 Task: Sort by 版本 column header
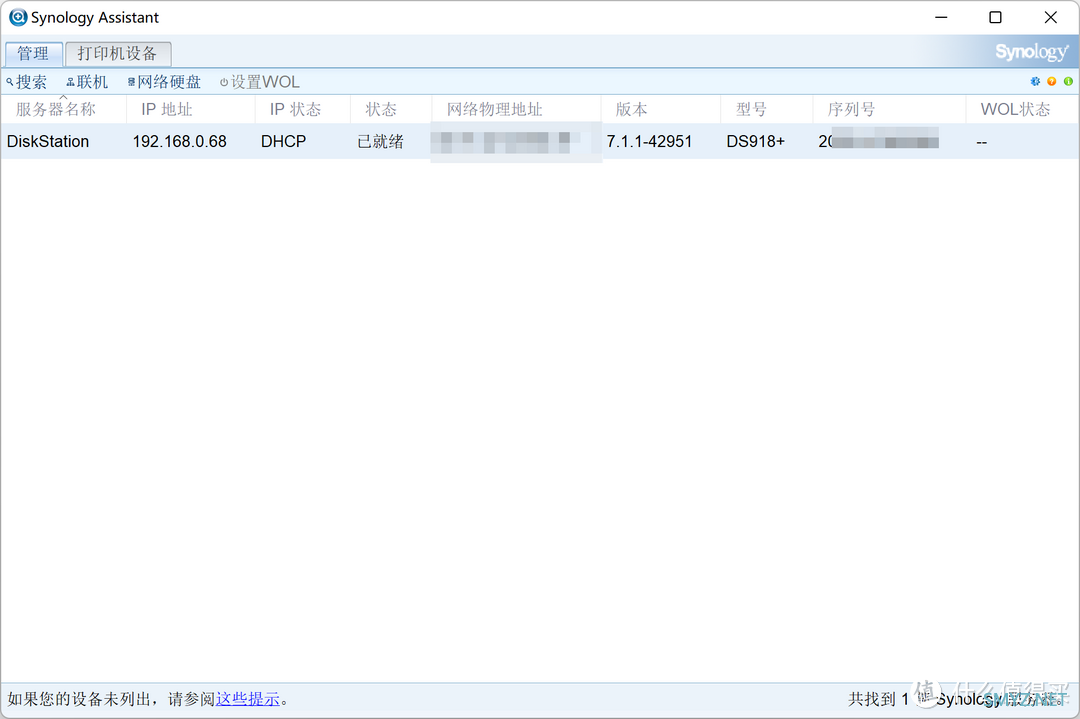[661, 109]
